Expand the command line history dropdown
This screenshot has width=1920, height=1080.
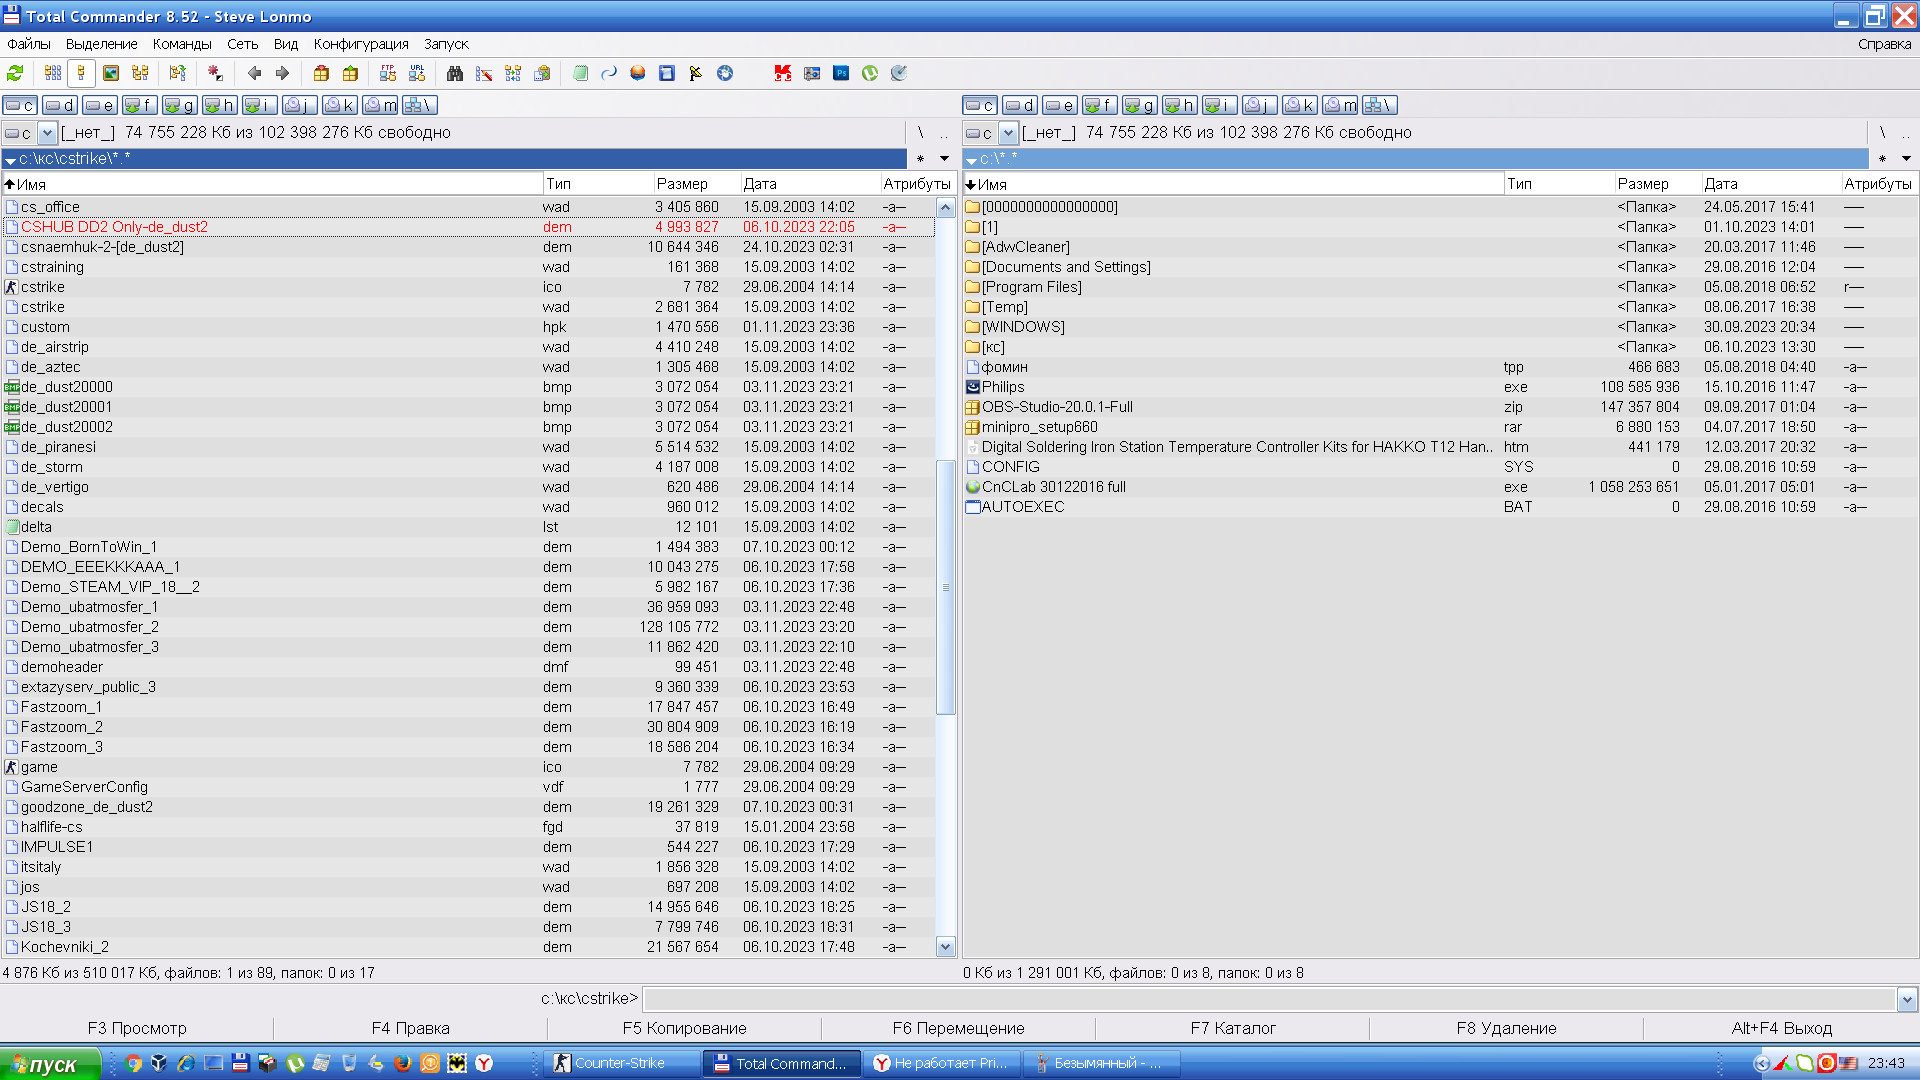1907,999
